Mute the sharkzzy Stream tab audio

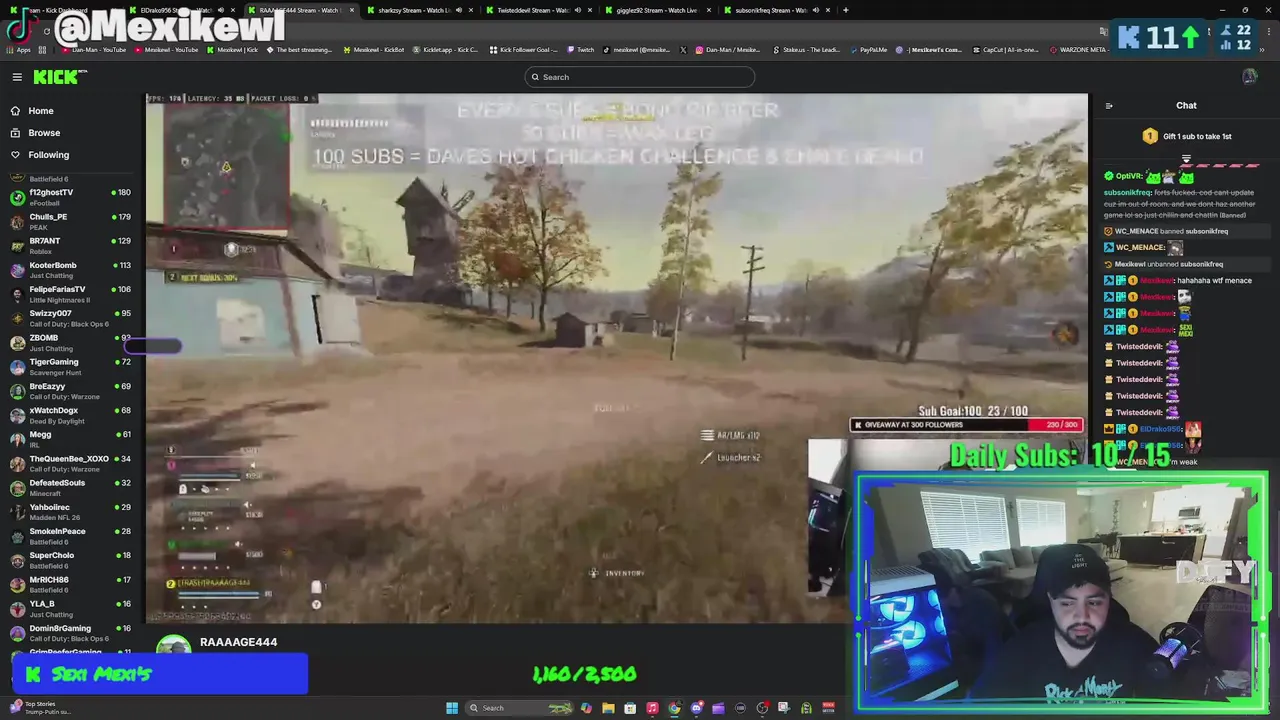click(x=458, y=10)
